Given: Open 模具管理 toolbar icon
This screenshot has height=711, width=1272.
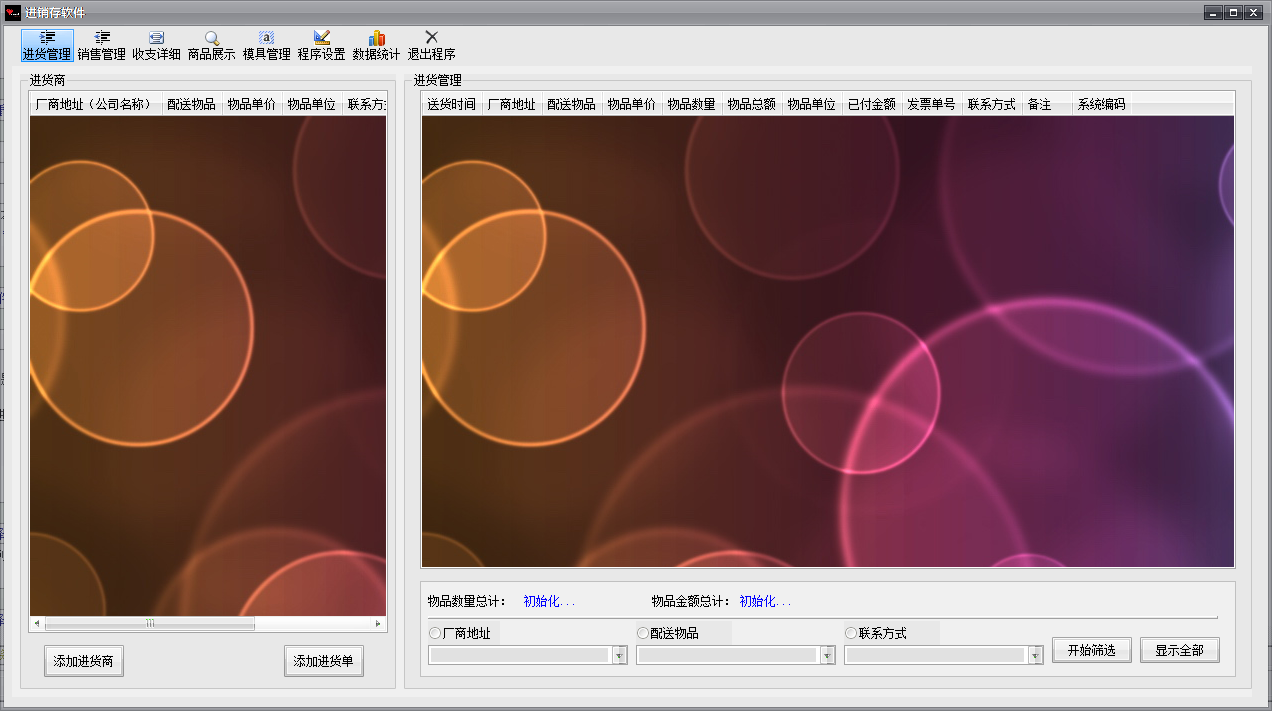Looking at the screenshot, I should click(x=267, y=46).
